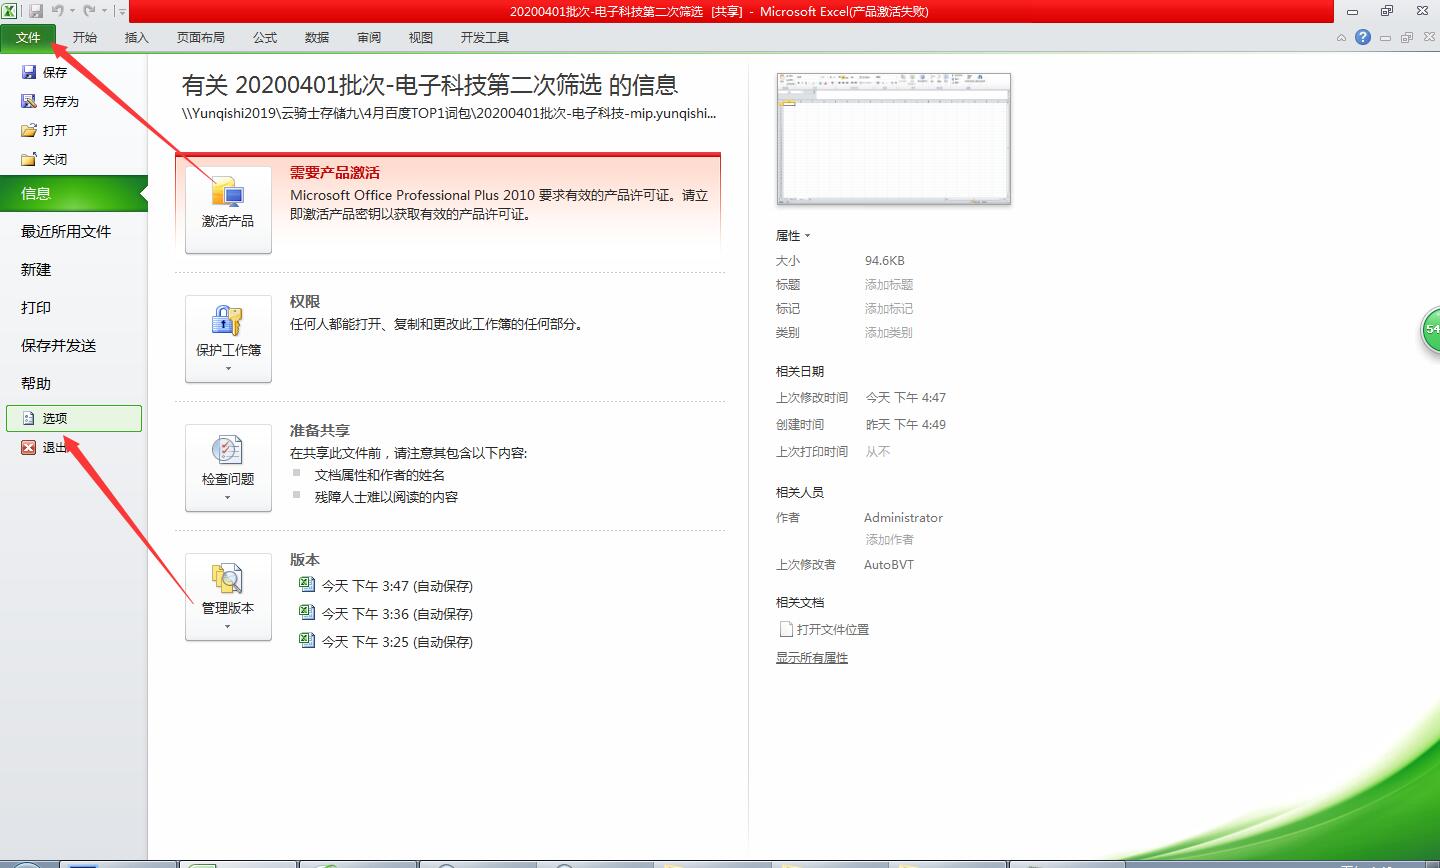The width and height of the screenshot is (1440, 868).
Task: Open the 页面布局 (Page Layout) tab
Action: point(201,37)
